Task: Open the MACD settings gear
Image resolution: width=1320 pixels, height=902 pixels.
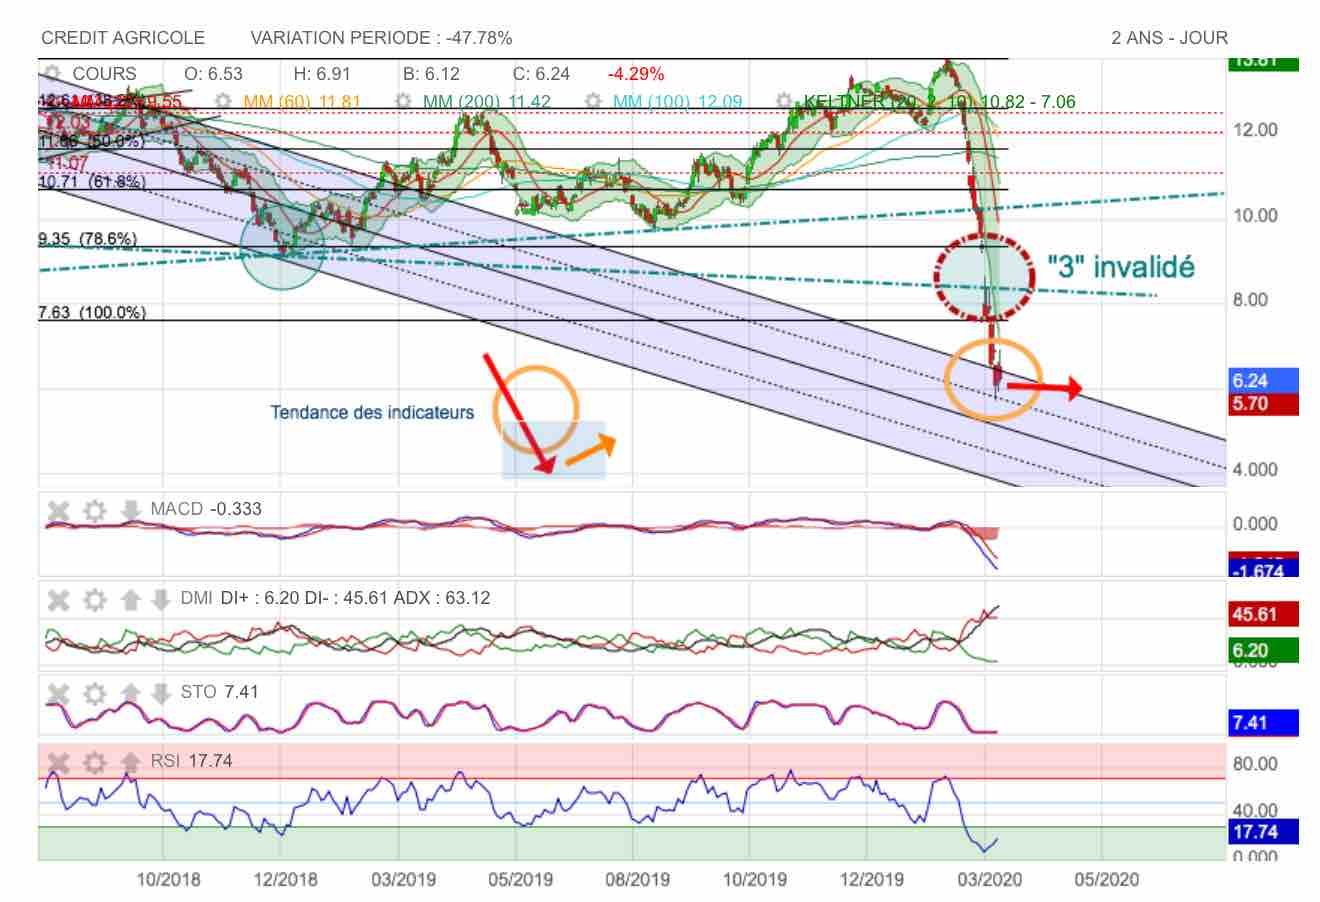Action: point(95,511)
